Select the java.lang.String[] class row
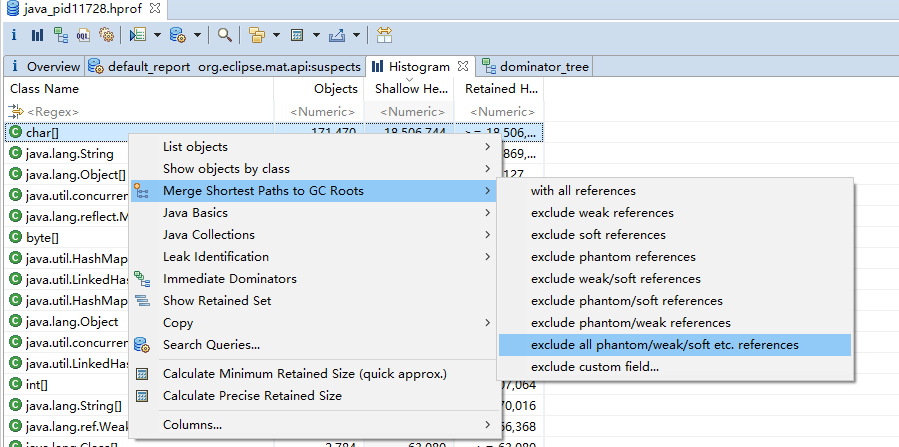The width and height of the screenshot is (899, 447). point(66,406)
